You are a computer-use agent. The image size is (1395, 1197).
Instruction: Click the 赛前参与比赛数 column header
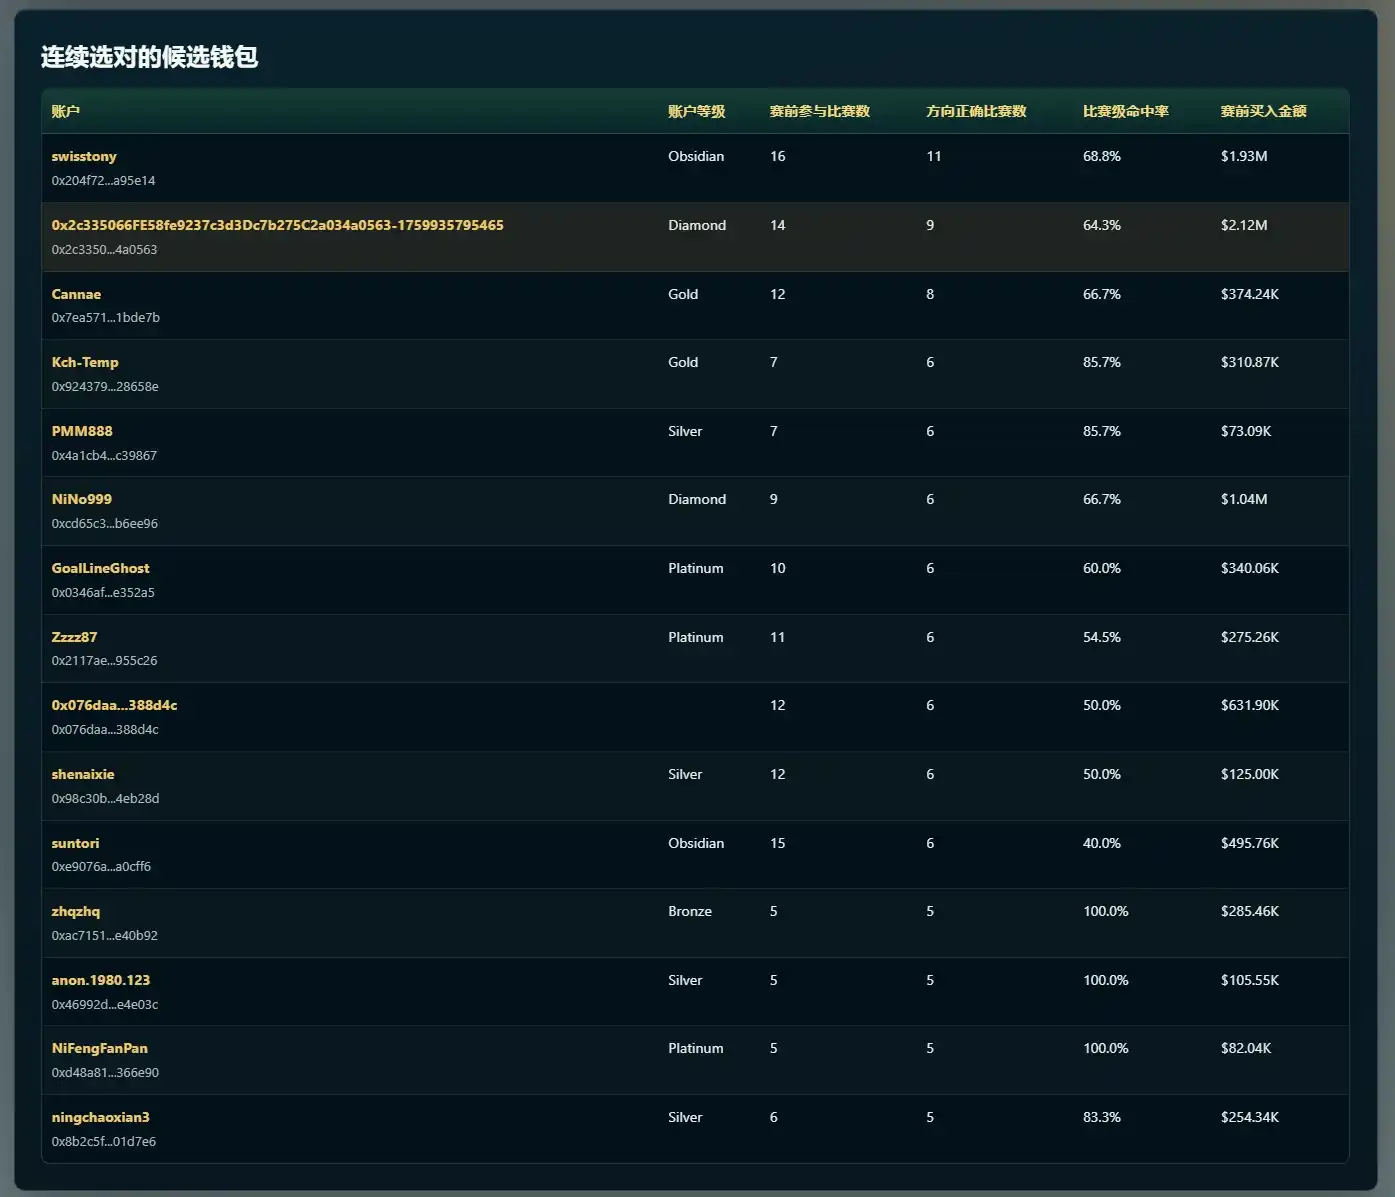tap(820, 111)
